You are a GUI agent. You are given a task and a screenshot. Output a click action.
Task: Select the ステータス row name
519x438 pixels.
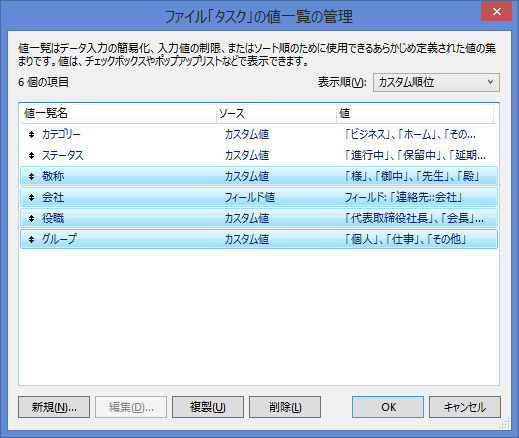tap(62, 155)
